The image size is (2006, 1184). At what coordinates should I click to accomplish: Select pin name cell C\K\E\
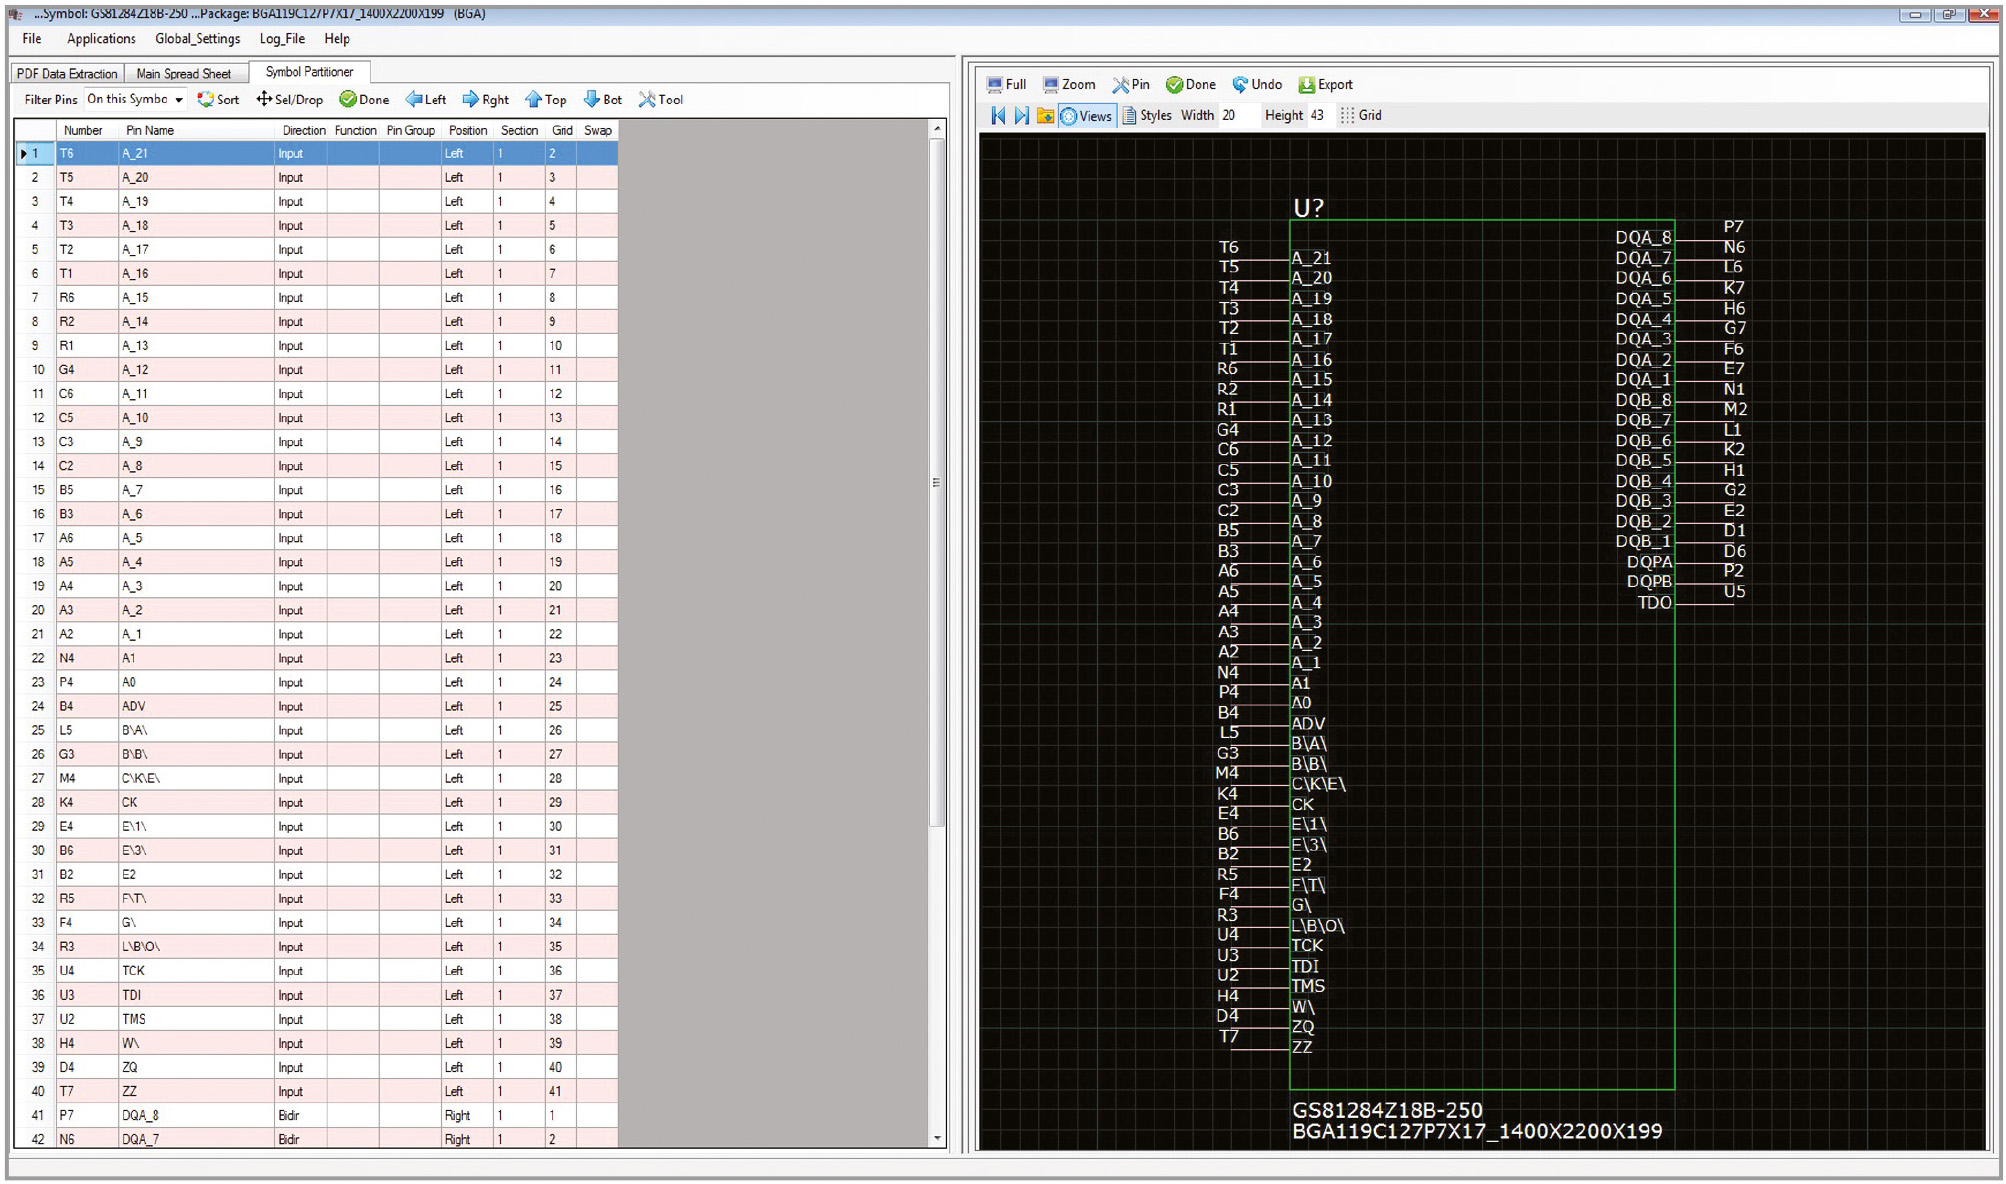196,778
